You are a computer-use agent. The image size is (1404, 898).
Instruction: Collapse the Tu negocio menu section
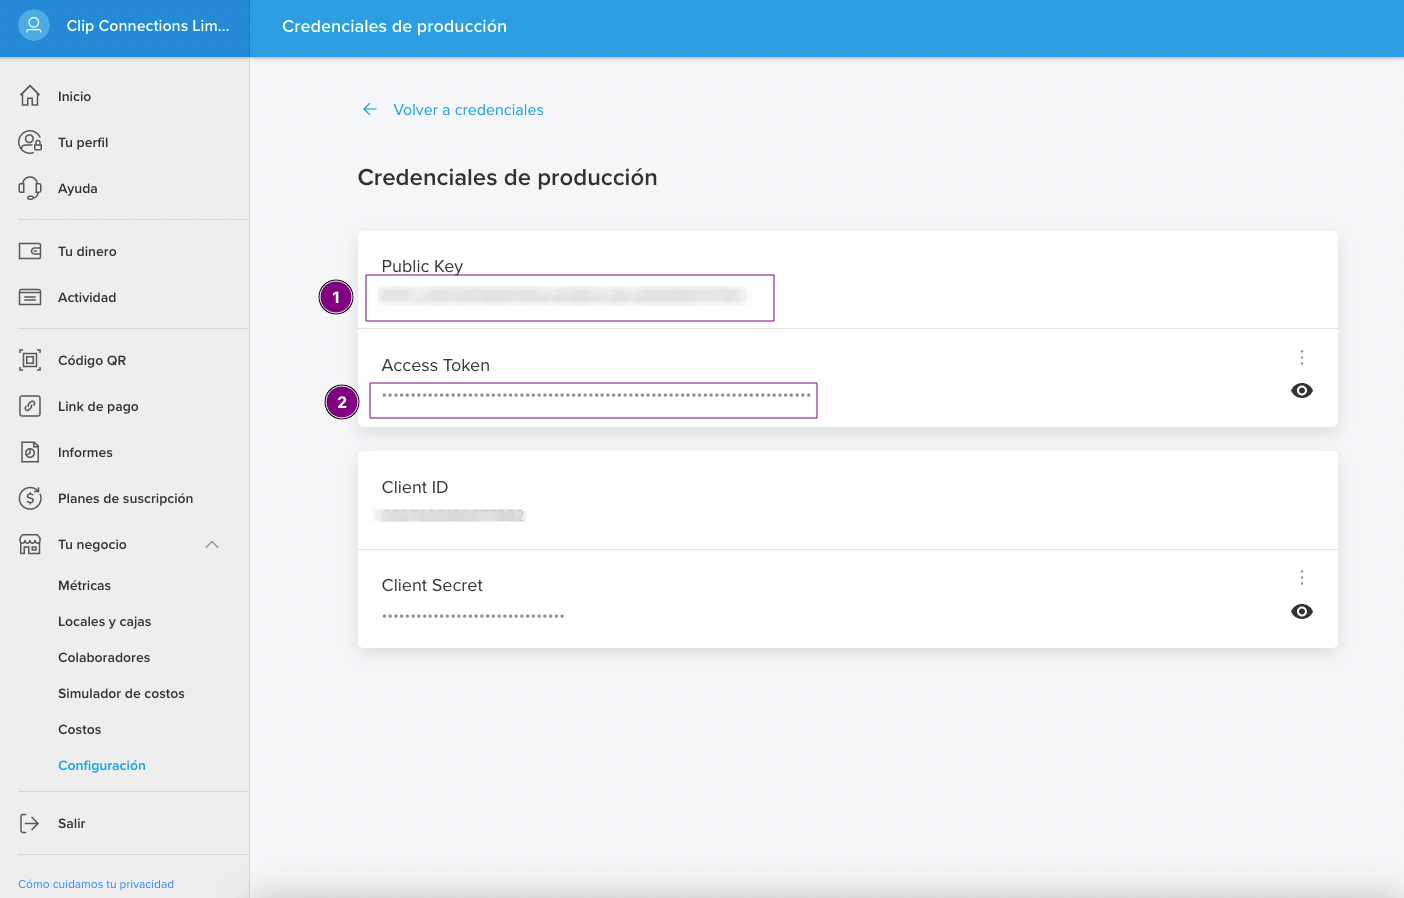click(211, 545)
